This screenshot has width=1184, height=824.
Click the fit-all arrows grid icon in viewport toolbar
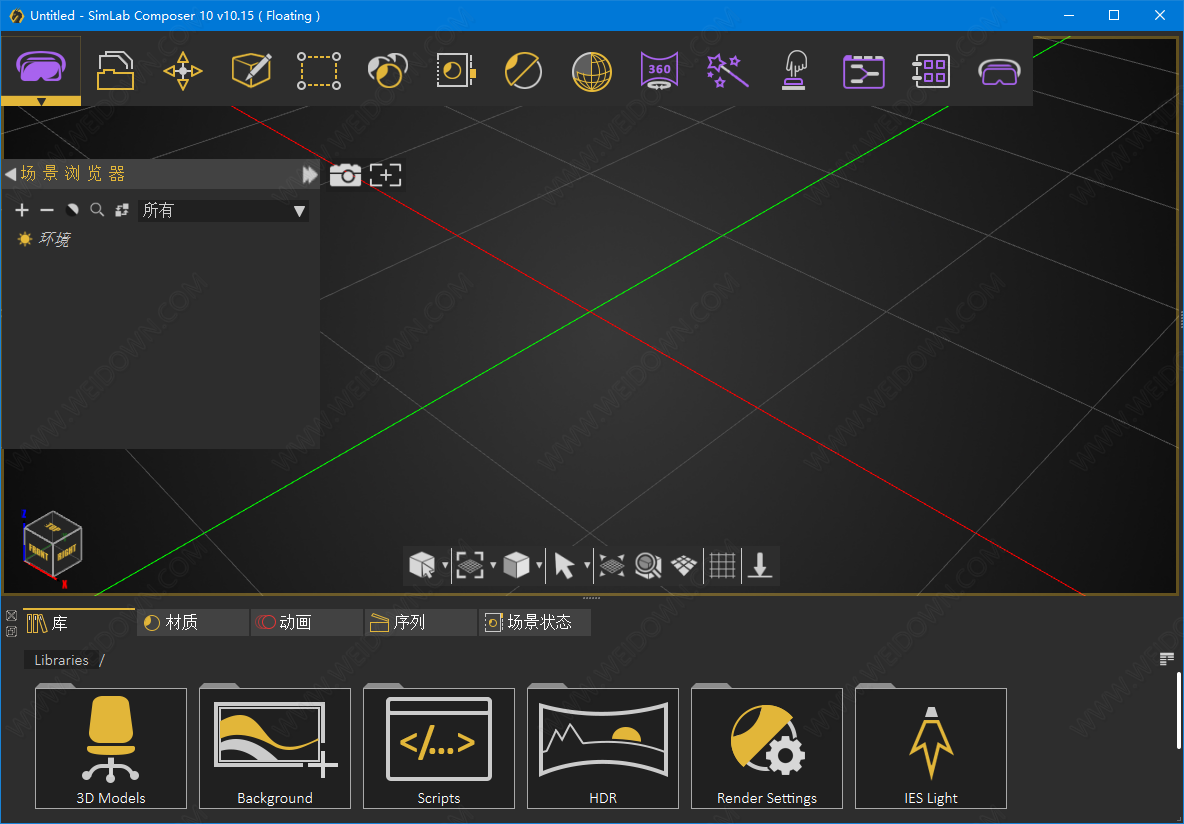[x=612, y=565]
